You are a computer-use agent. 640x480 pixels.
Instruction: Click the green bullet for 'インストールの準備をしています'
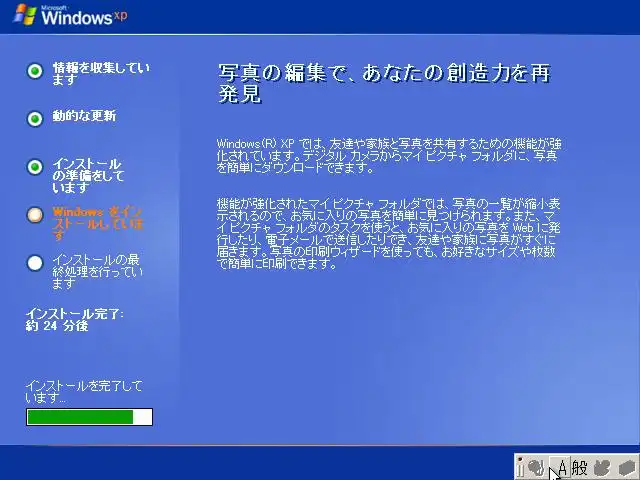[x=35, y=167]
